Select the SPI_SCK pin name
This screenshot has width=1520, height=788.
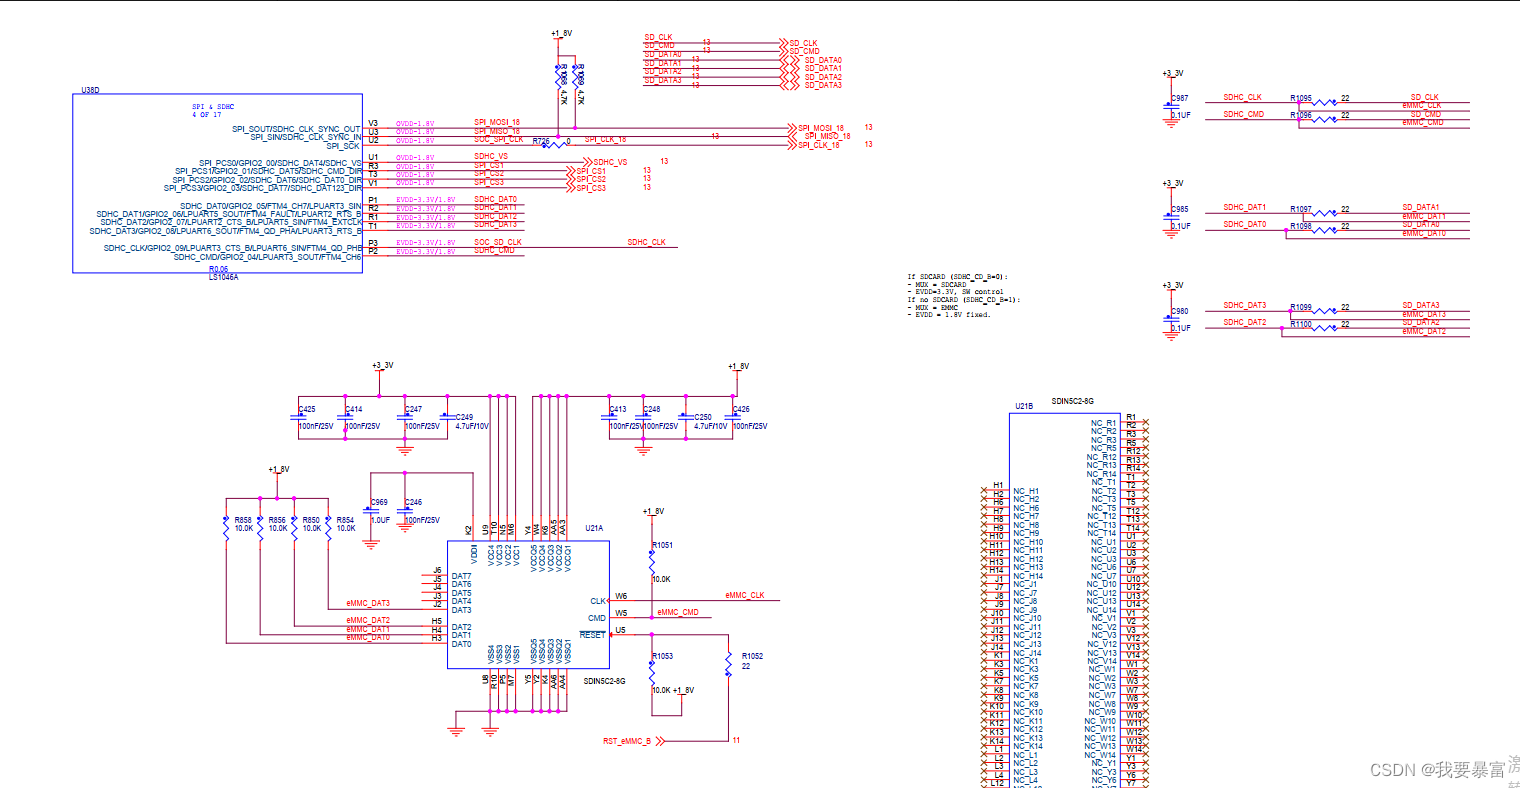343,146
